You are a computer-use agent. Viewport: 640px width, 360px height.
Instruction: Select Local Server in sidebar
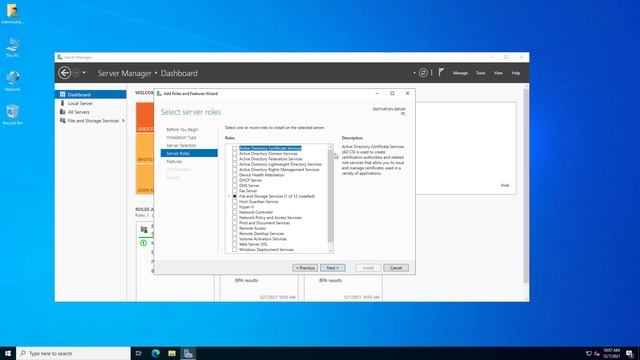point(80,103)
